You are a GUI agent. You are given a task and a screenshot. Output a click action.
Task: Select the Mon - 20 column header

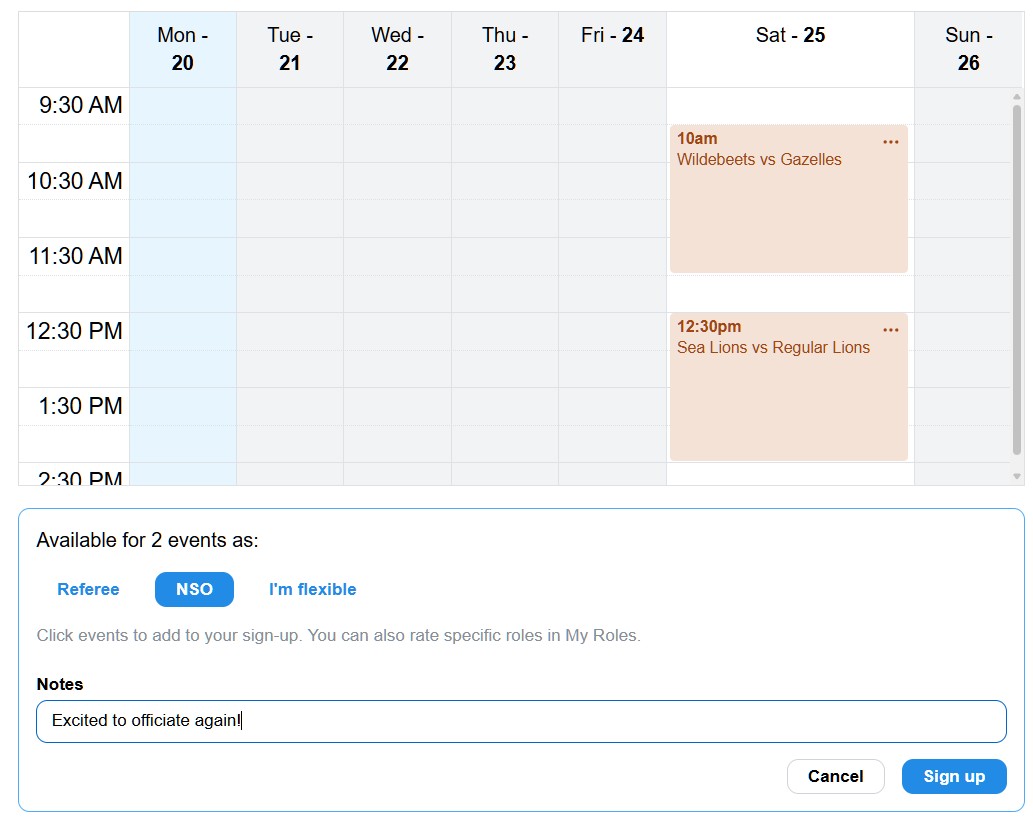tap(182, 49)
